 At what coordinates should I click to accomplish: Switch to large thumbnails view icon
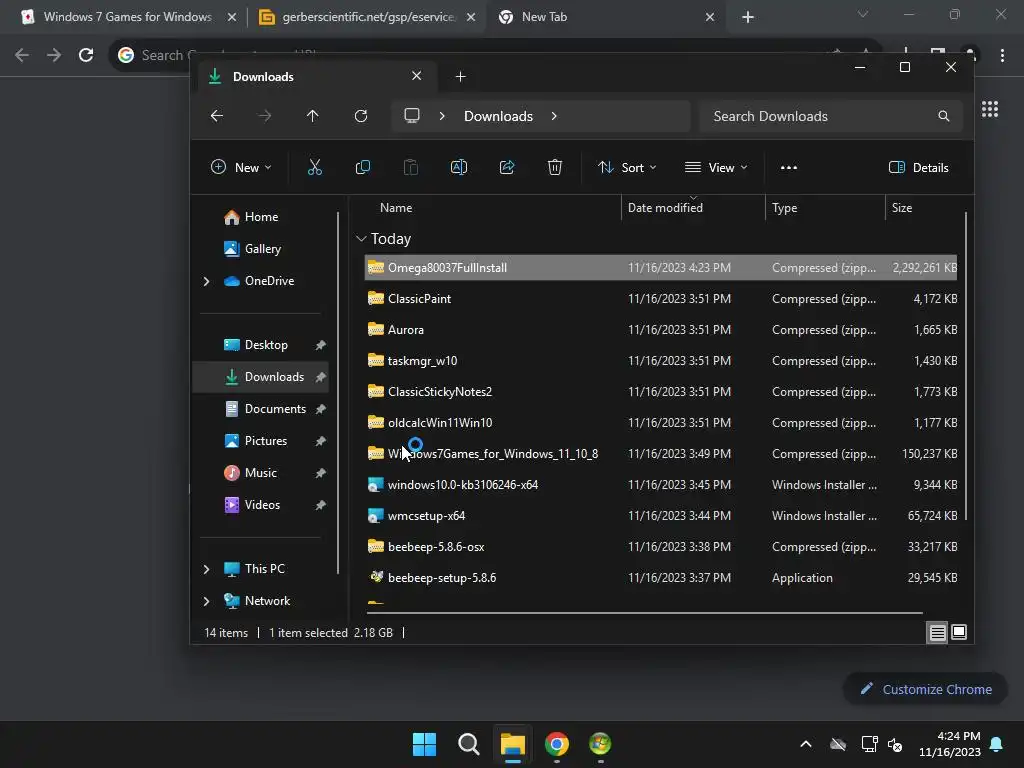coord(959,632)
